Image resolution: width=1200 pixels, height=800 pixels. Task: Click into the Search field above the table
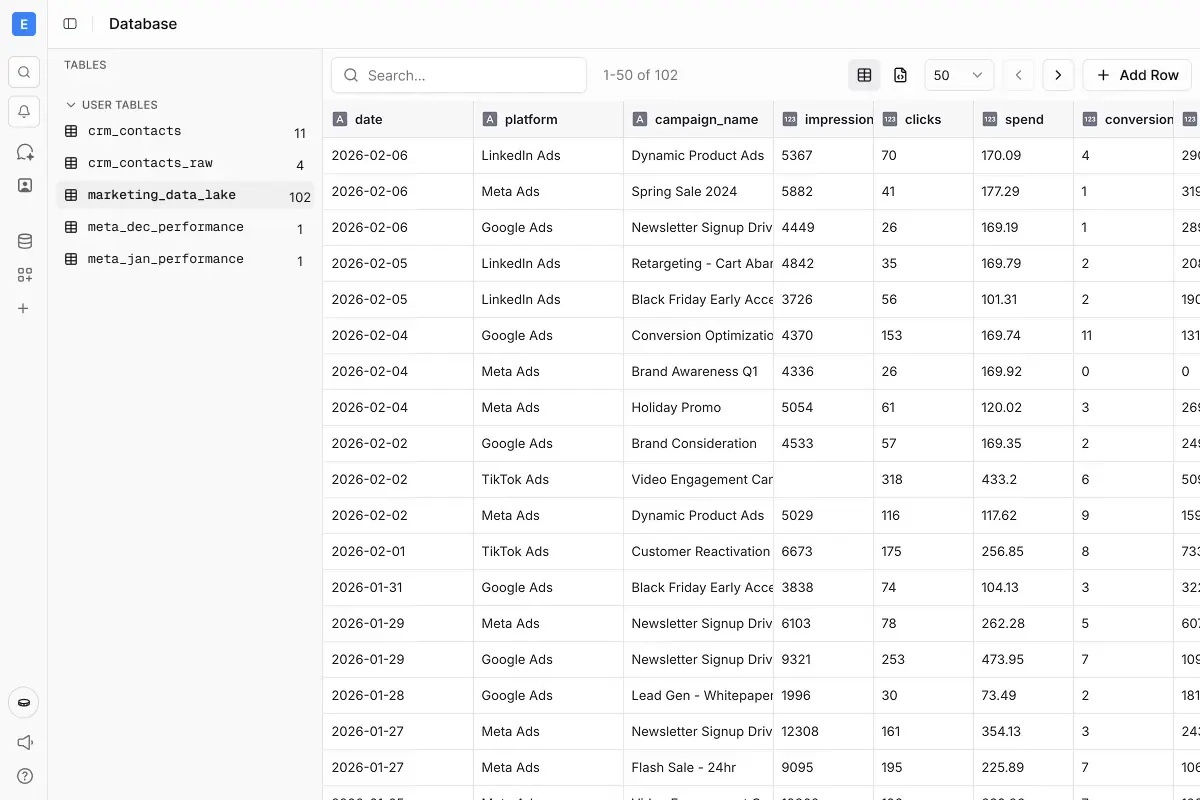coord(458,75)
